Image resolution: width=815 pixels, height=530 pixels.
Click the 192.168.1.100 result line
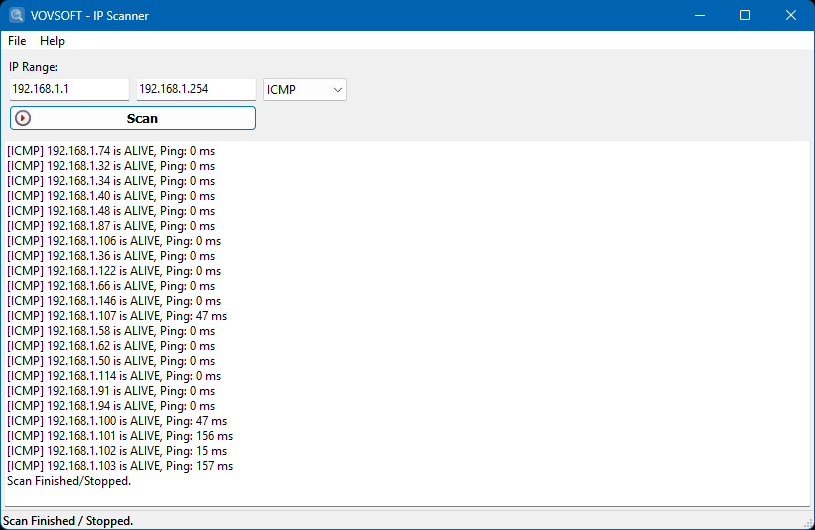[116, 421]
